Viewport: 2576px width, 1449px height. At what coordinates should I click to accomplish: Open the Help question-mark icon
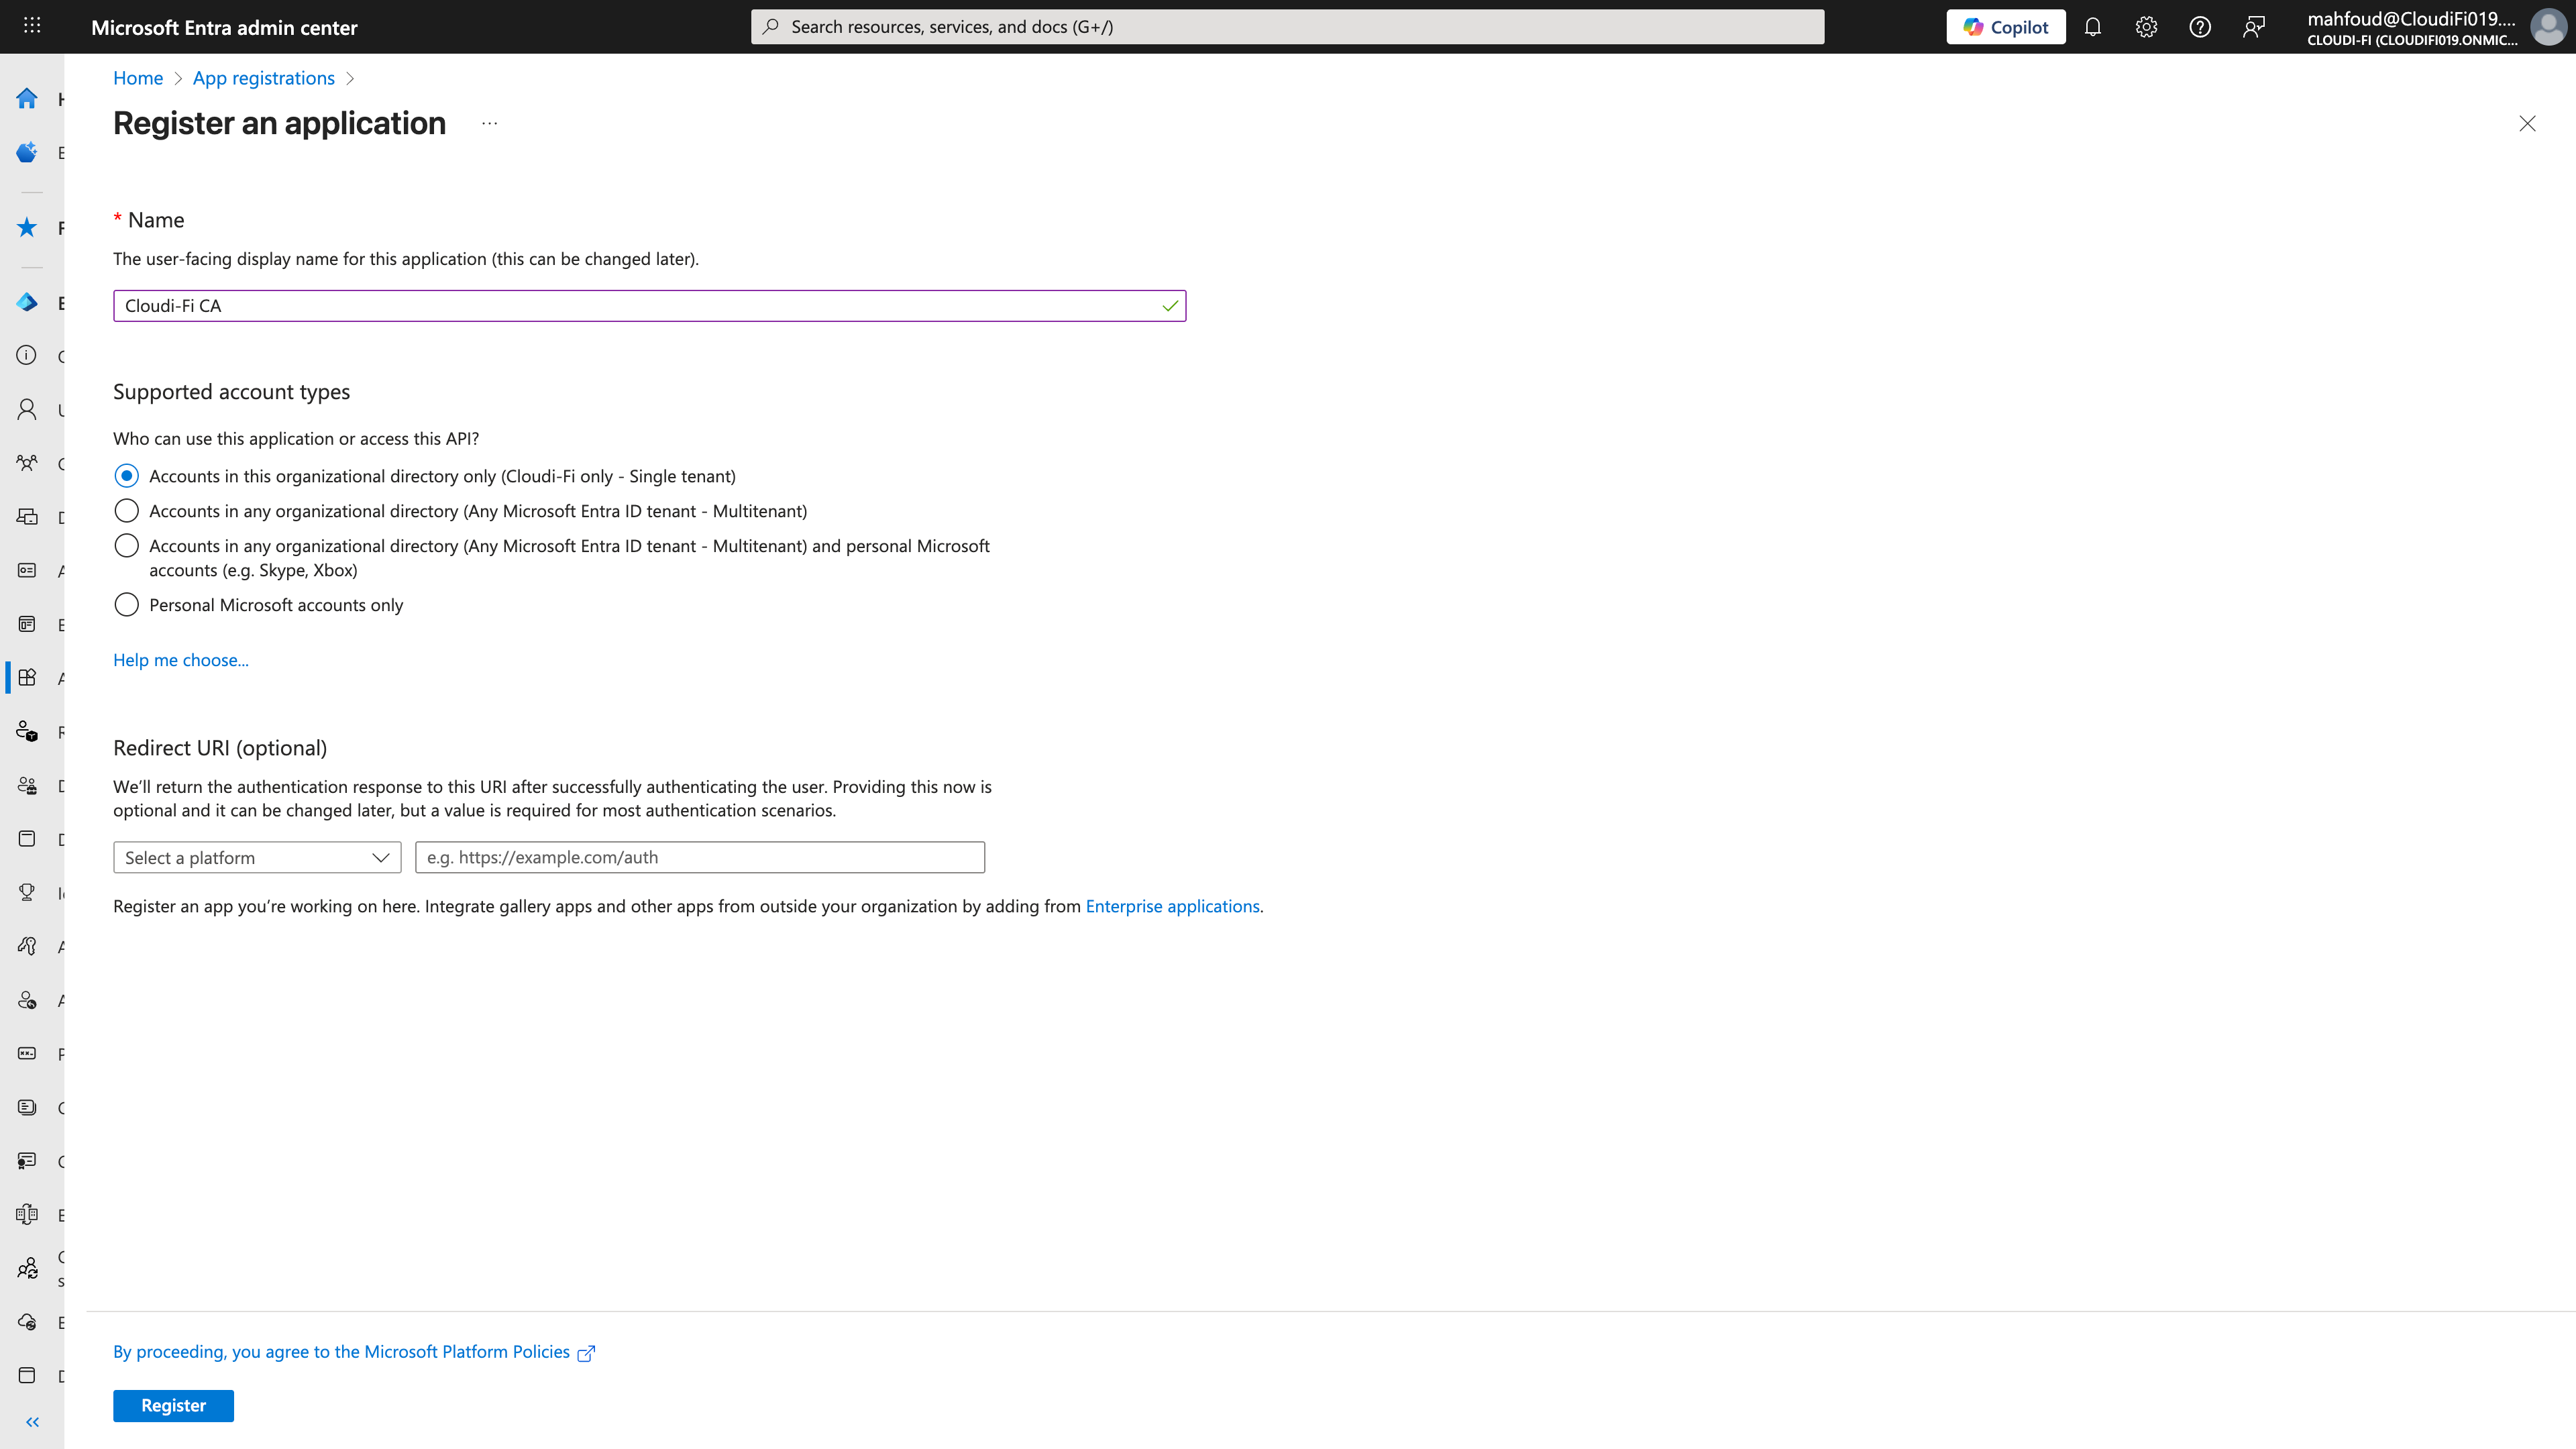[x=2200, y=27]
